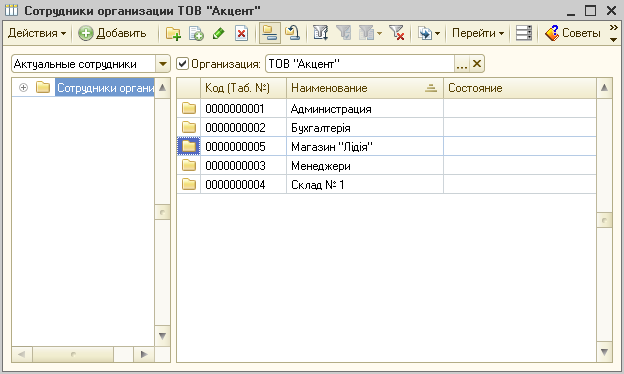This screenshot has height=374, width=624.
Task: Click tree panel scroll right arrow
Action: pos(144,354)
